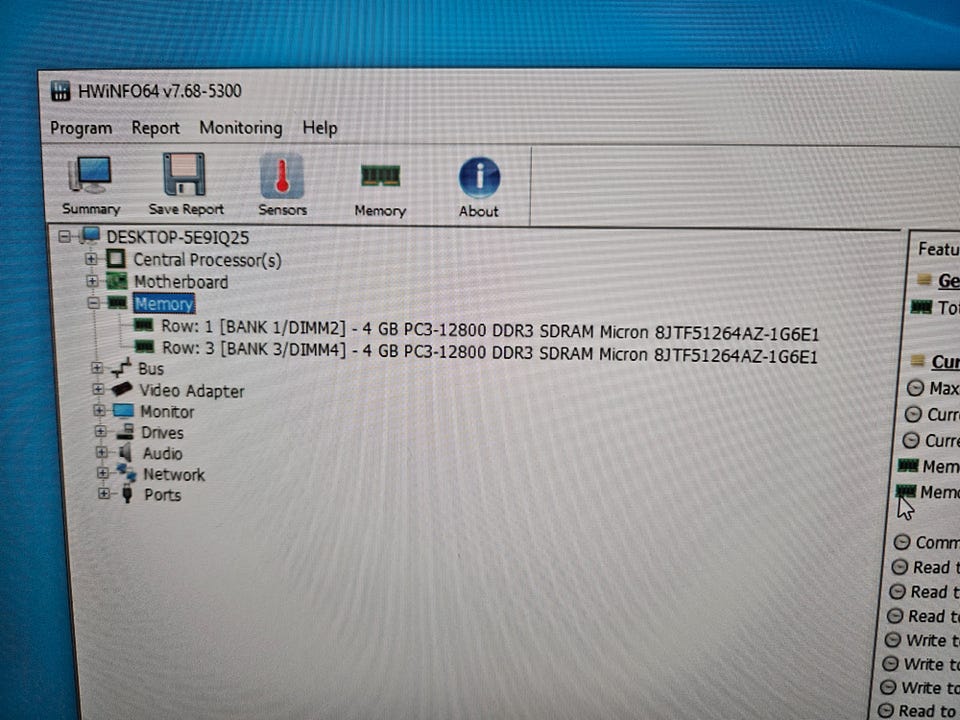Open the Program menu

[81, 128]
